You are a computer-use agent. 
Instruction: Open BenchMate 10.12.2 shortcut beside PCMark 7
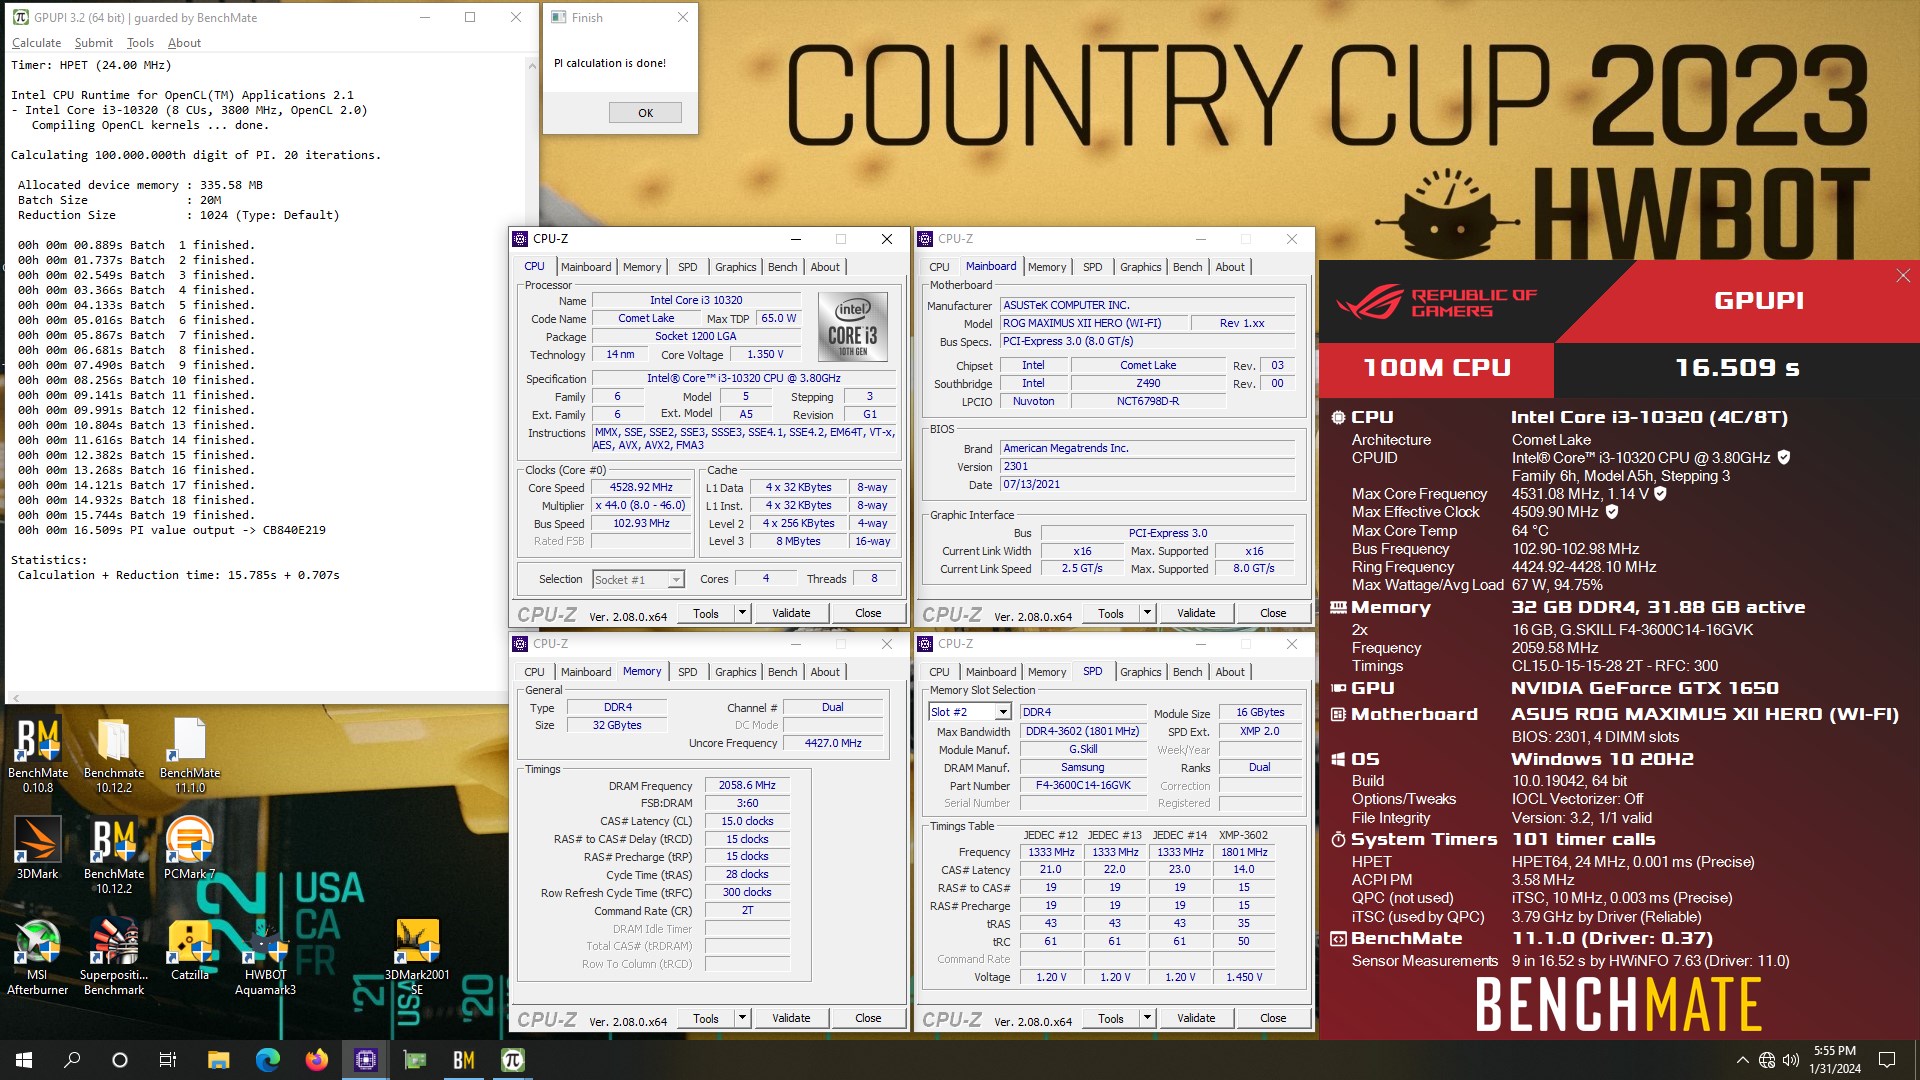pos(114,855)
